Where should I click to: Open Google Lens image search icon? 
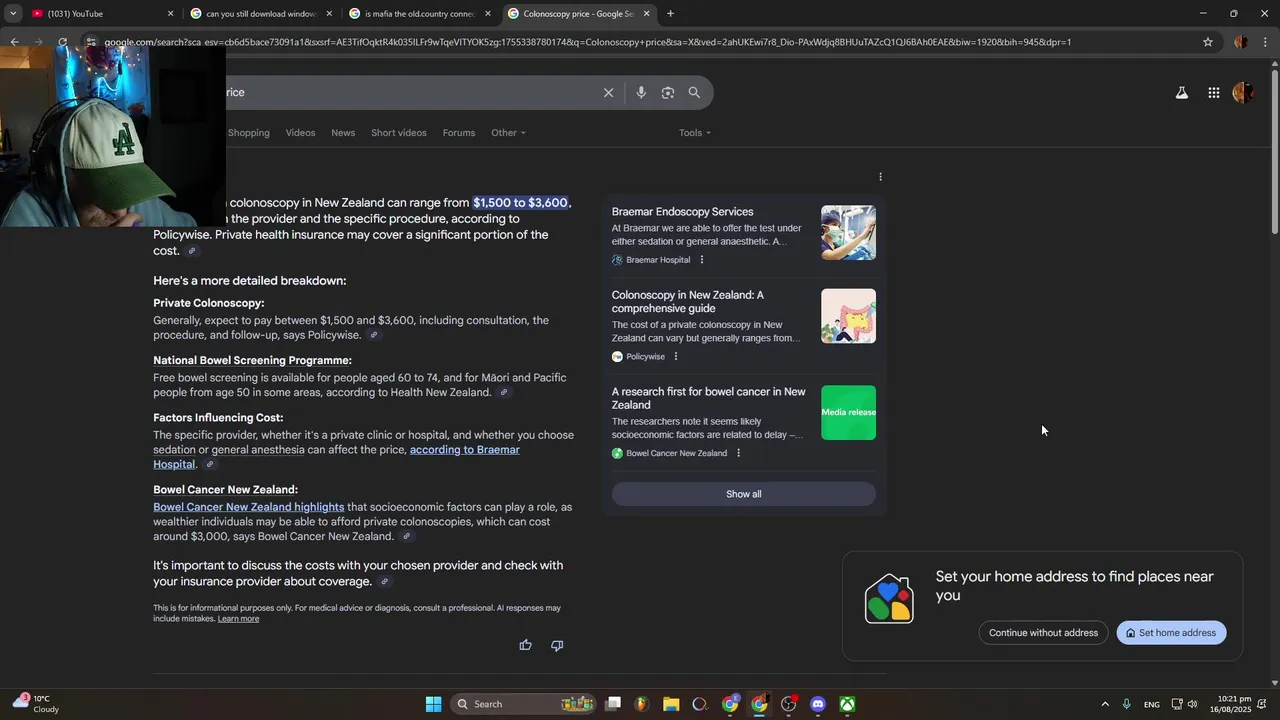click(x=668, y=92)
